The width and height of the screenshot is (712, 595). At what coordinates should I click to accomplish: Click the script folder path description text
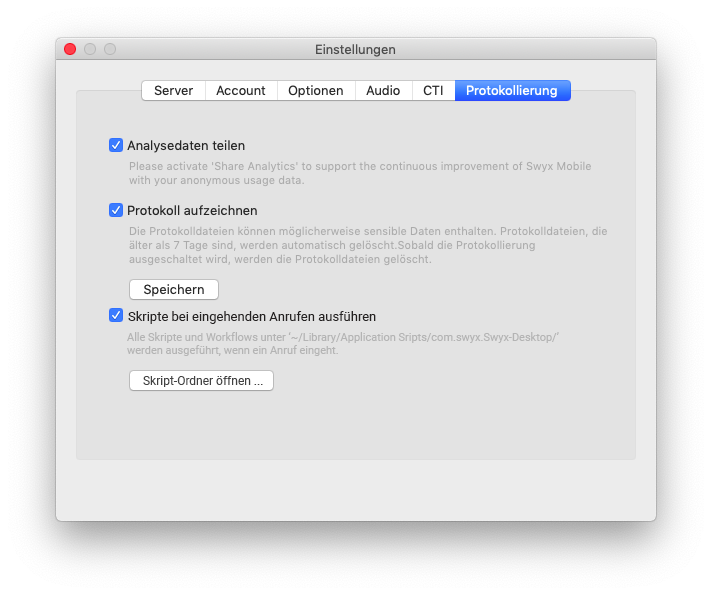pos(342,344)
